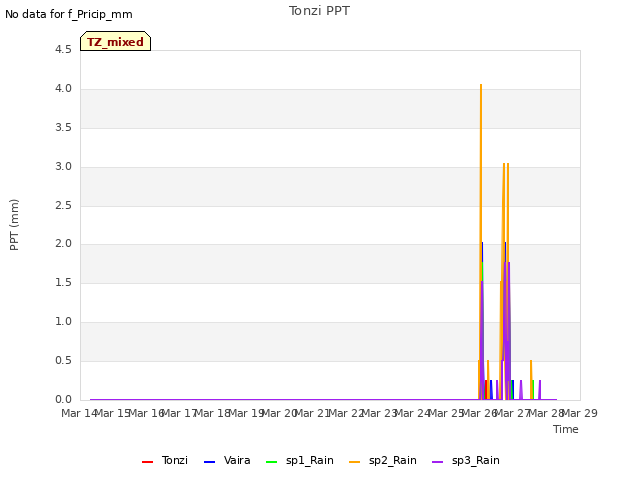Image resolution: width=640 pixels, height=480 pixels.
Task: Click the 4.5 y-axis tick label
Action: tap(63, 50)
